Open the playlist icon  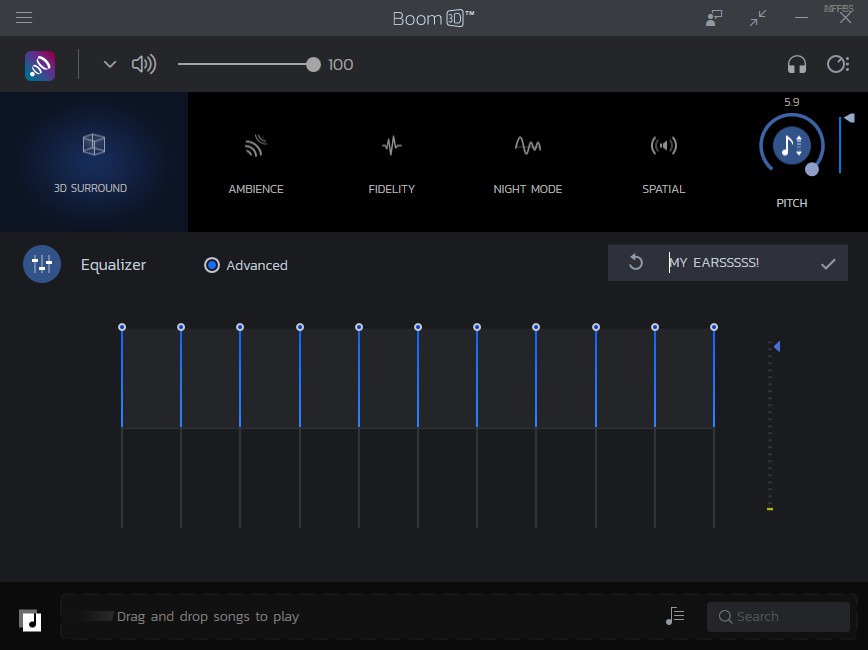675,617
